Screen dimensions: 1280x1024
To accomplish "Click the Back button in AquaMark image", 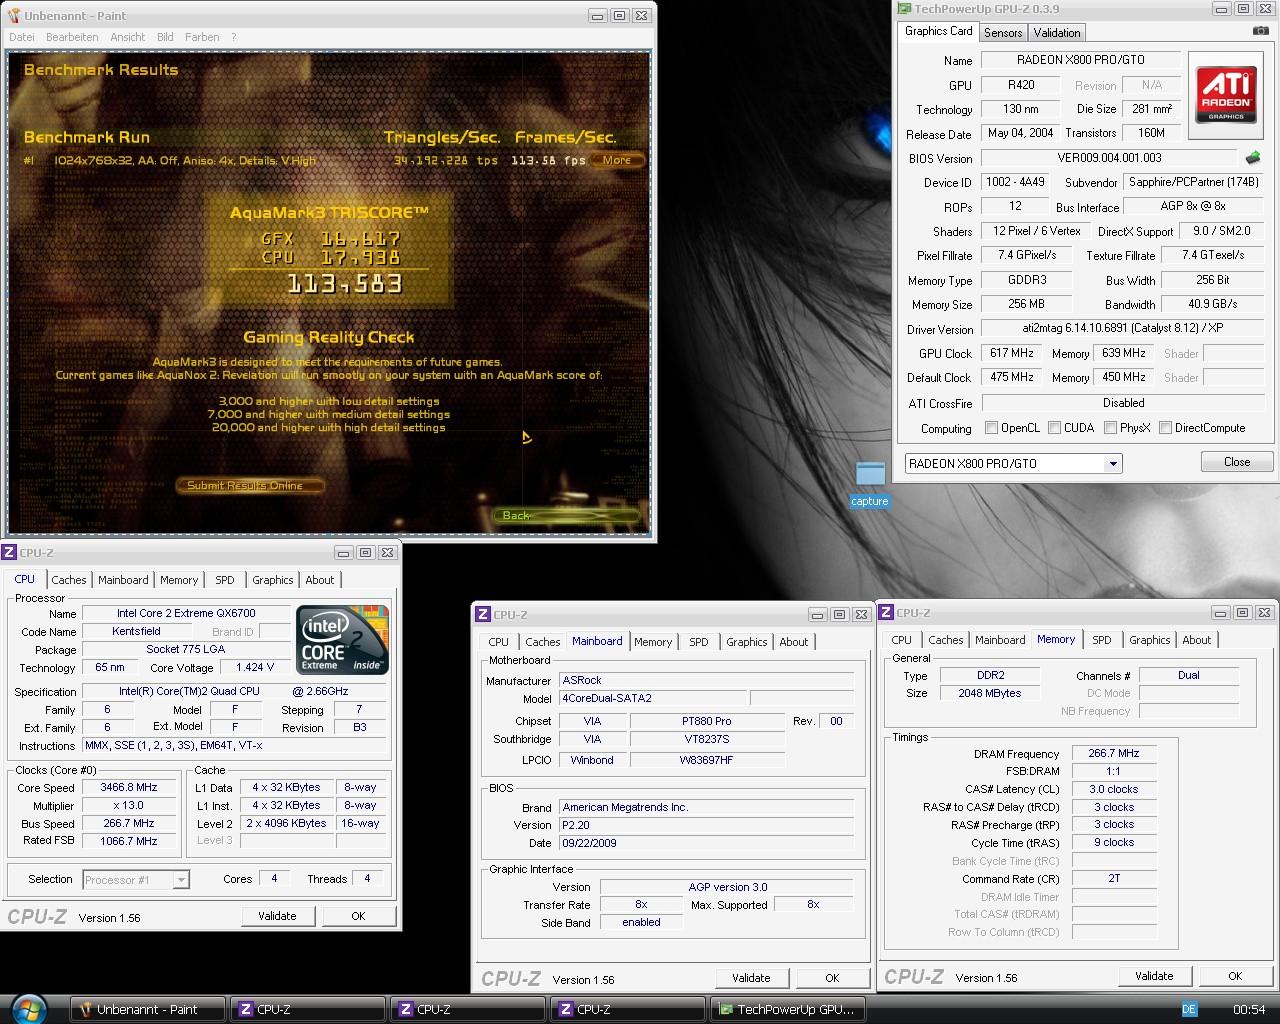I will 565,515.
